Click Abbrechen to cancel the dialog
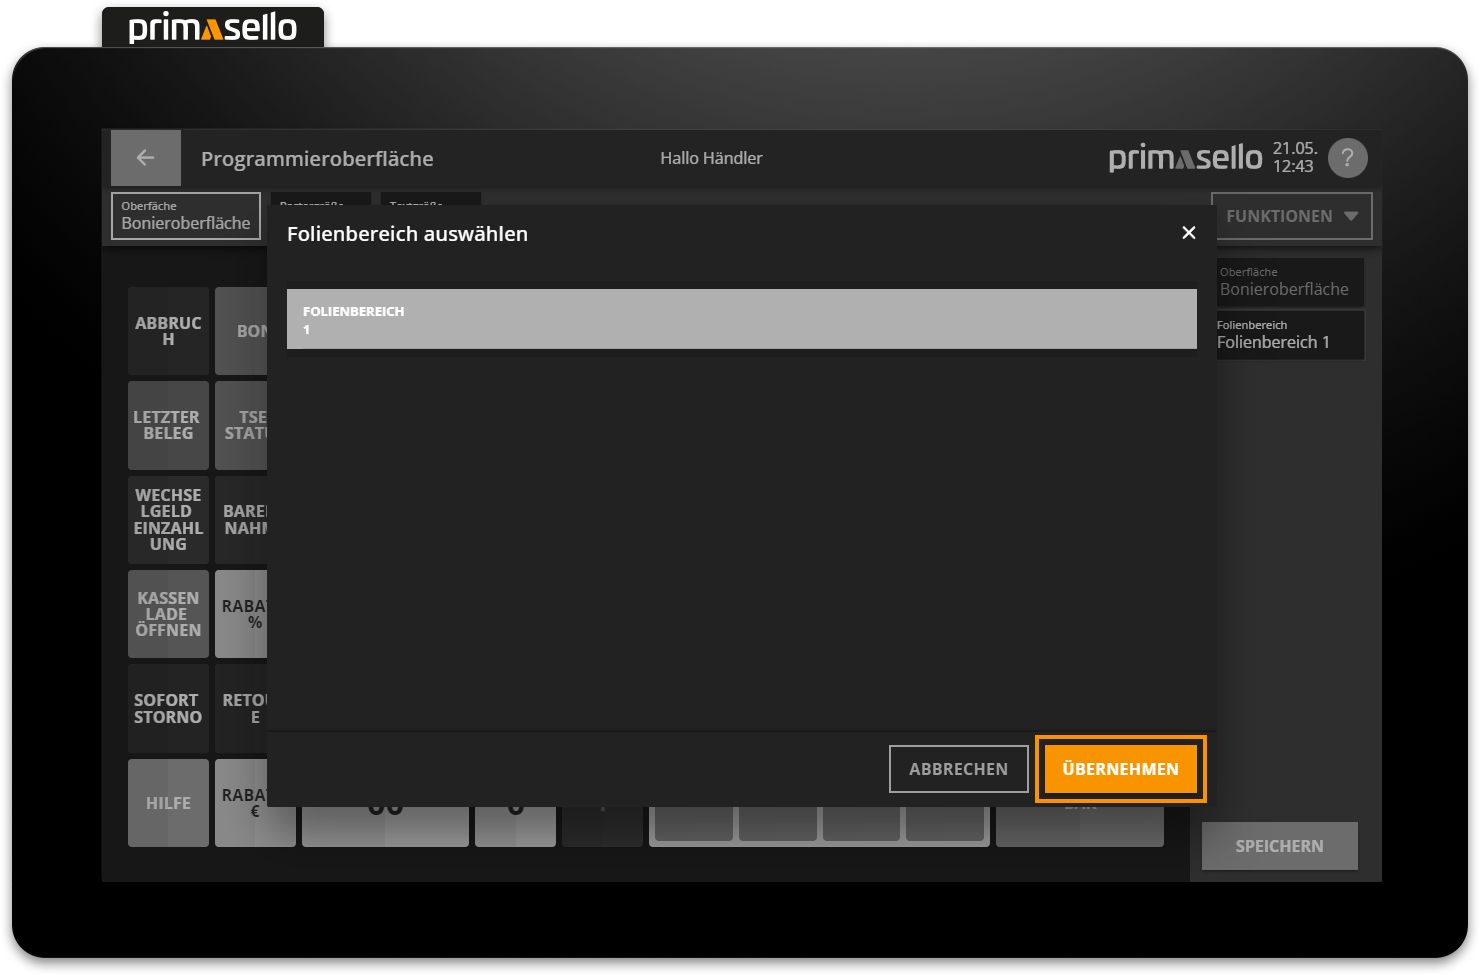This screenshot has height=975, width=1480. (958, 769)
